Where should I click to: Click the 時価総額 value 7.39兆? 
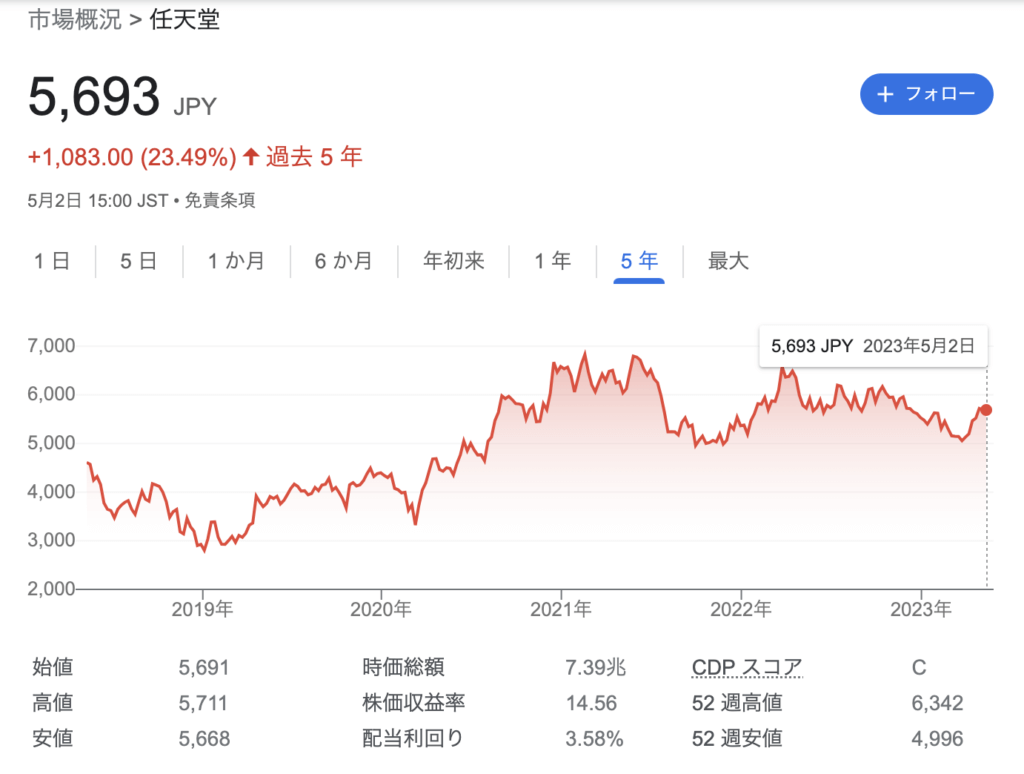point(596,667)
